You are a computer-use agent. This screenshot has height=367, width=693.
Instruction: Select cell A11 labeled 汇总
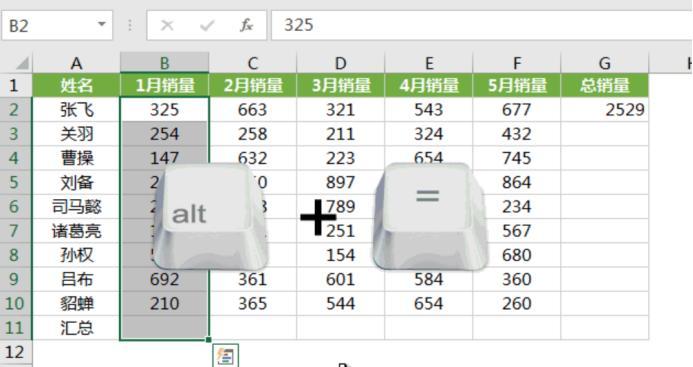coord(76,328)
